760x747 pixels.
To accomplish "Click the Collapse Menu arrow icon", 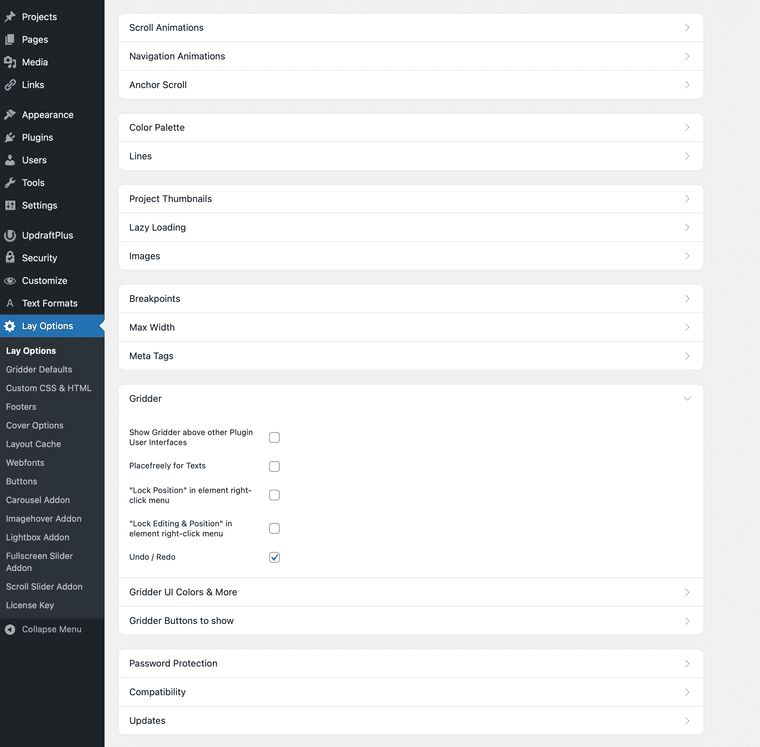I will coord(10,629).
